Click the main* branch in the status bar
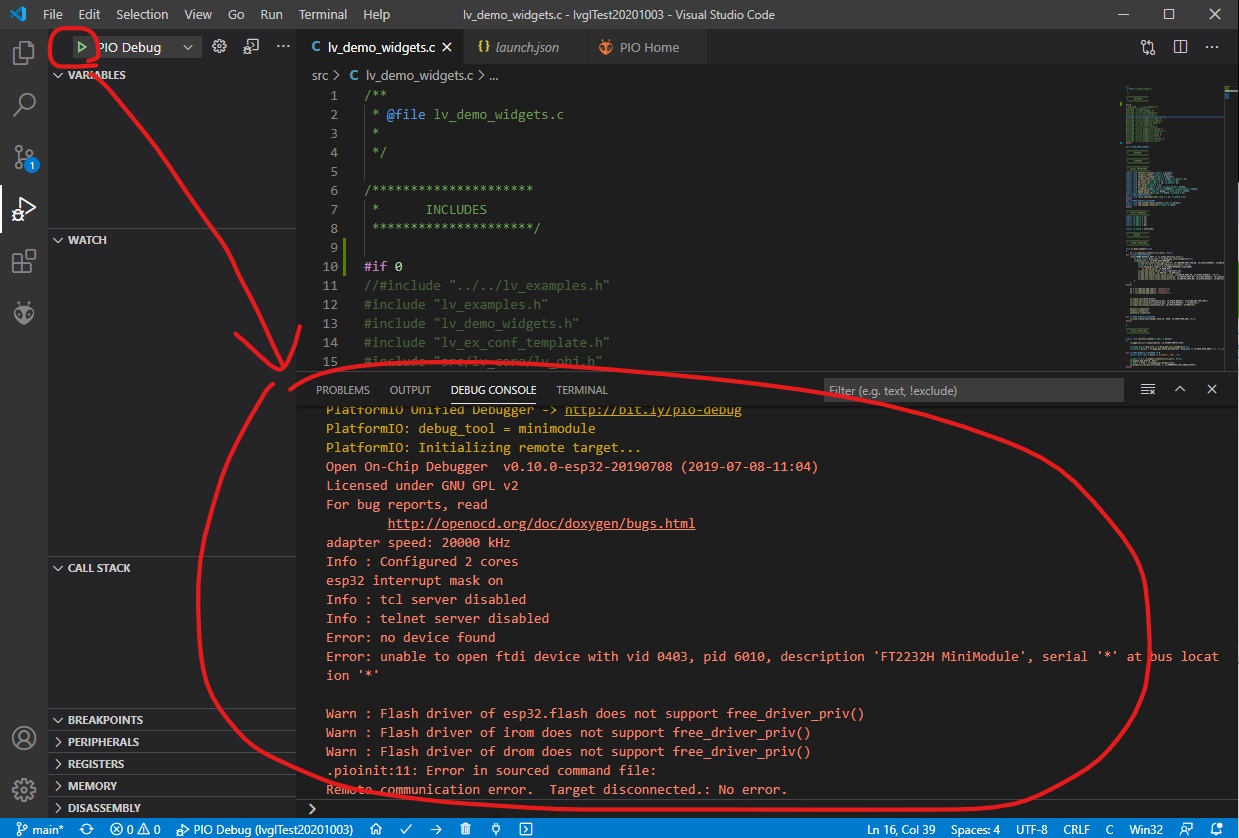The image size is (1239, 838). point(40,829)
